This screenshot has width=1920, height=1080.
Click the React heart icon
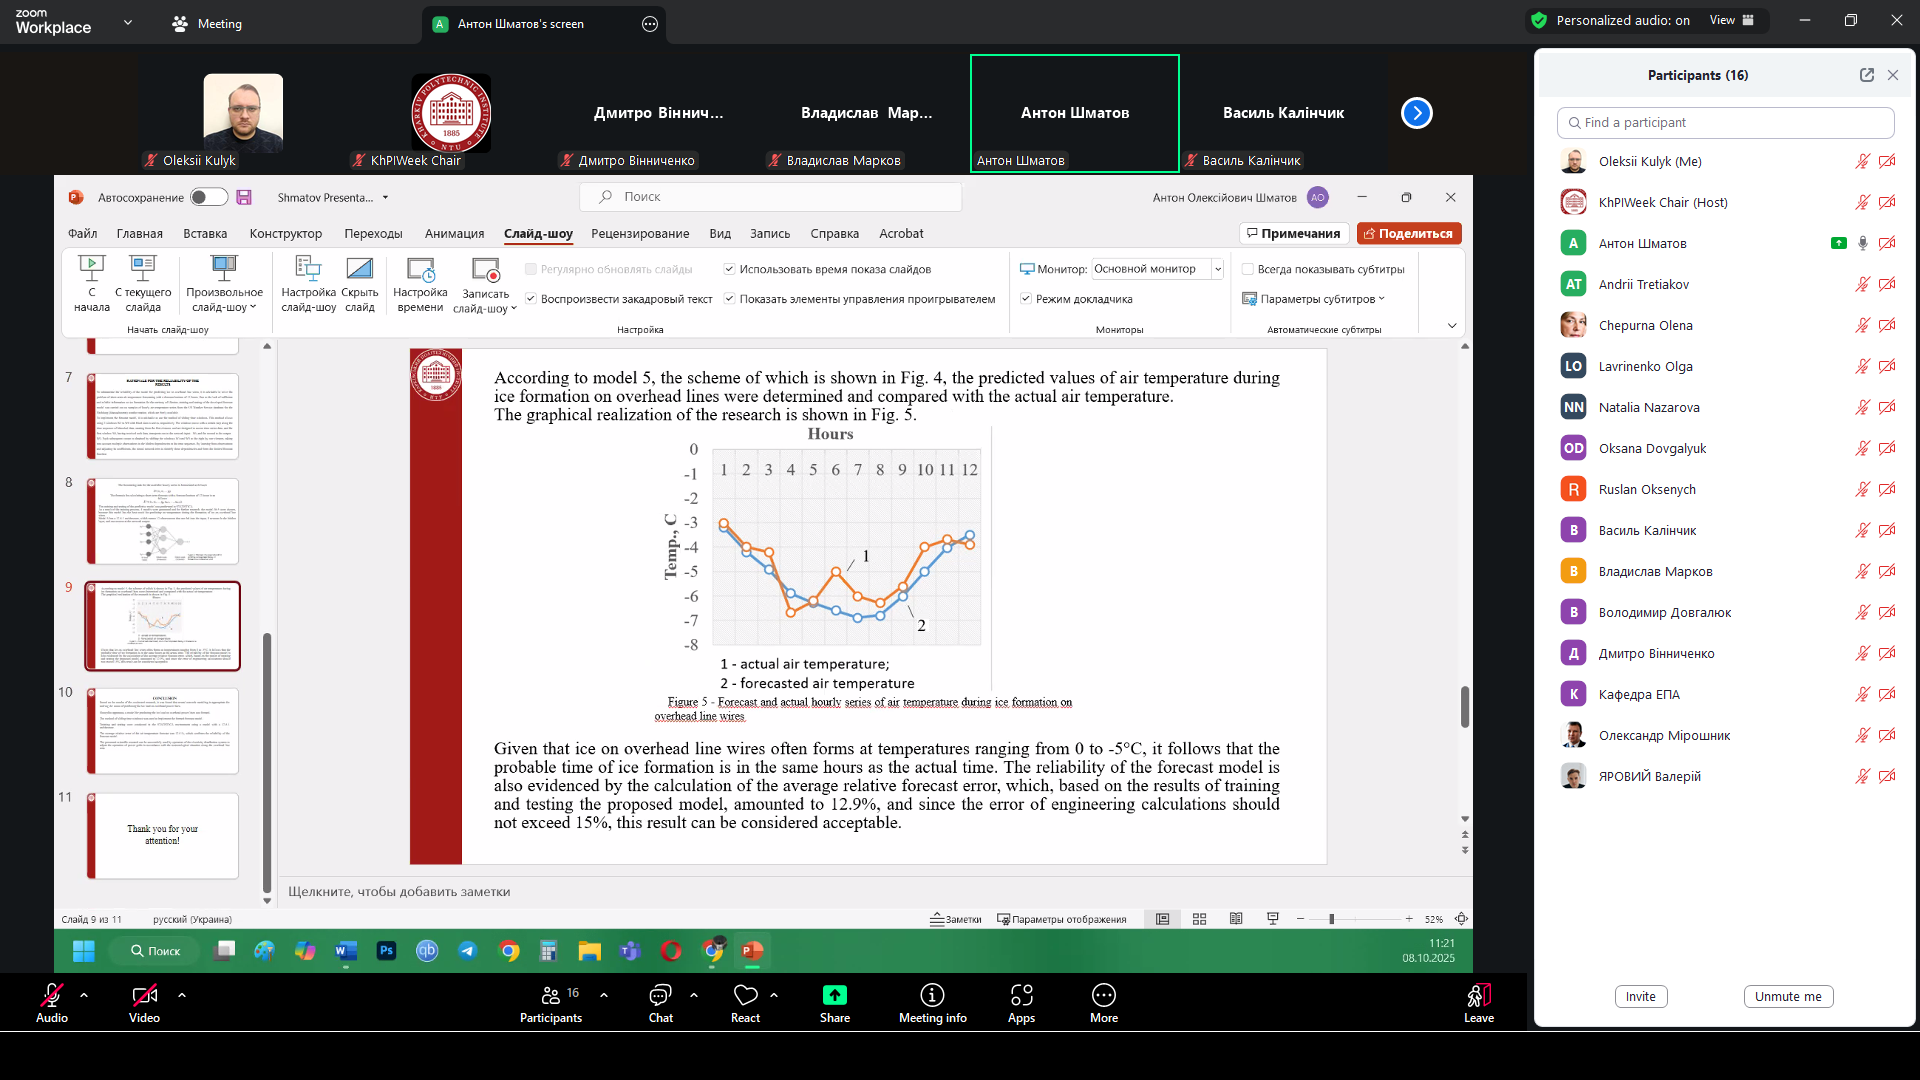745,995
